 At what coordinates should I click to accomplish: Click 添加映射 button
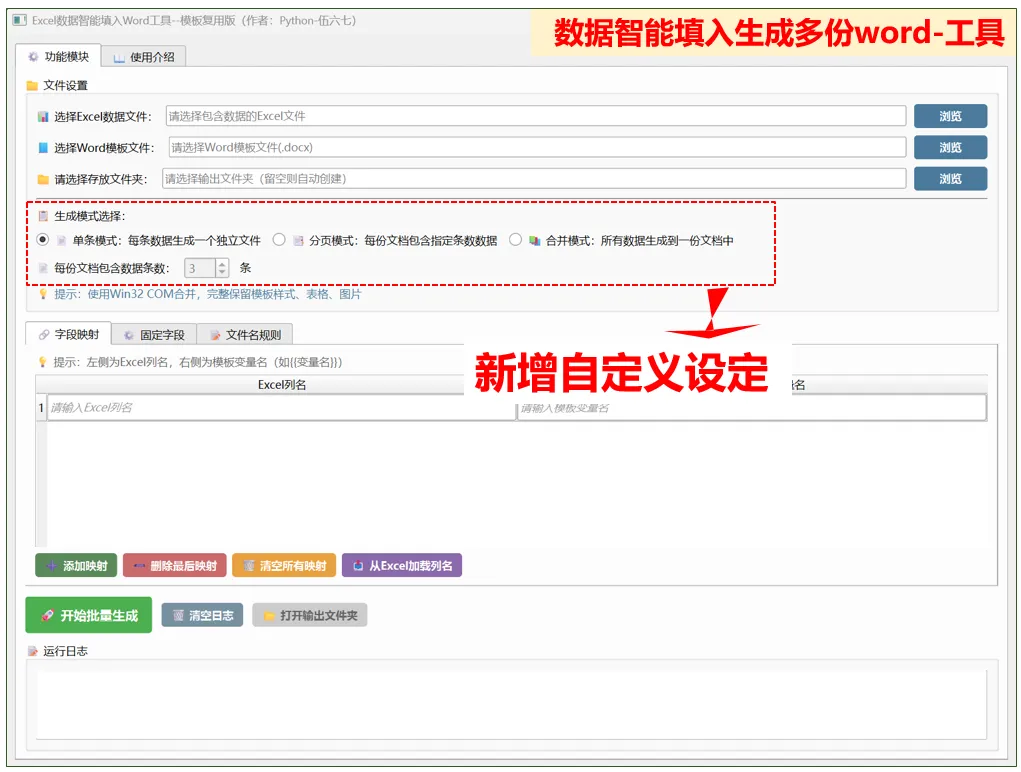(76, 566)
